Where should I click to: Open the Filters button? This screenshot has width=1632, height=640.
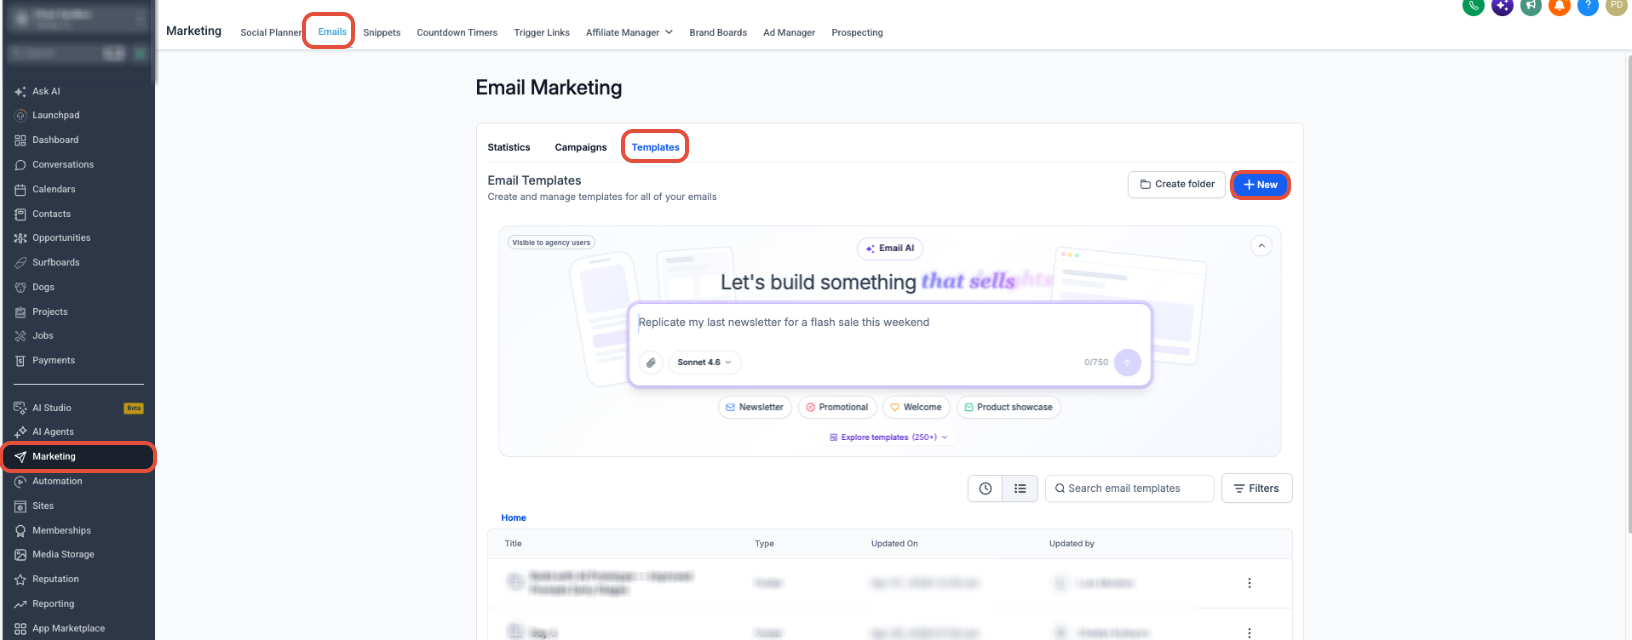tap(1256, 488)
